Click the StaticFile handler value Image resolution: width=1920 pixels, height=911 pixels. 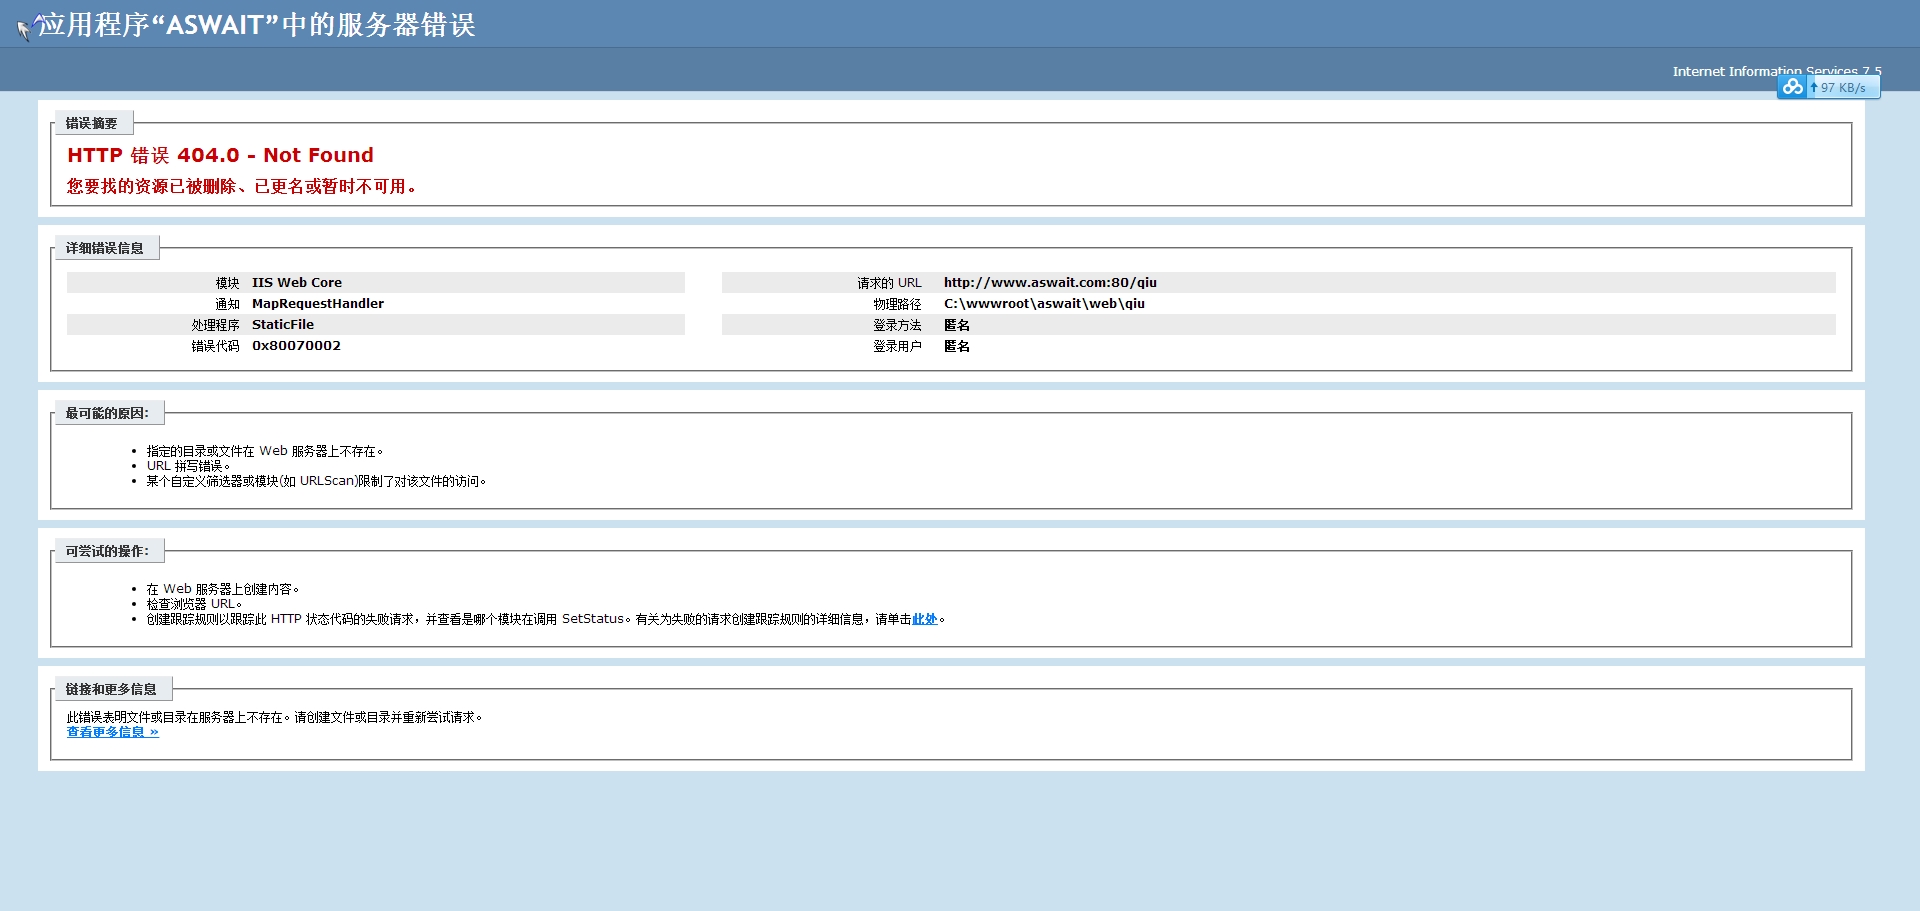pos(283,325)
